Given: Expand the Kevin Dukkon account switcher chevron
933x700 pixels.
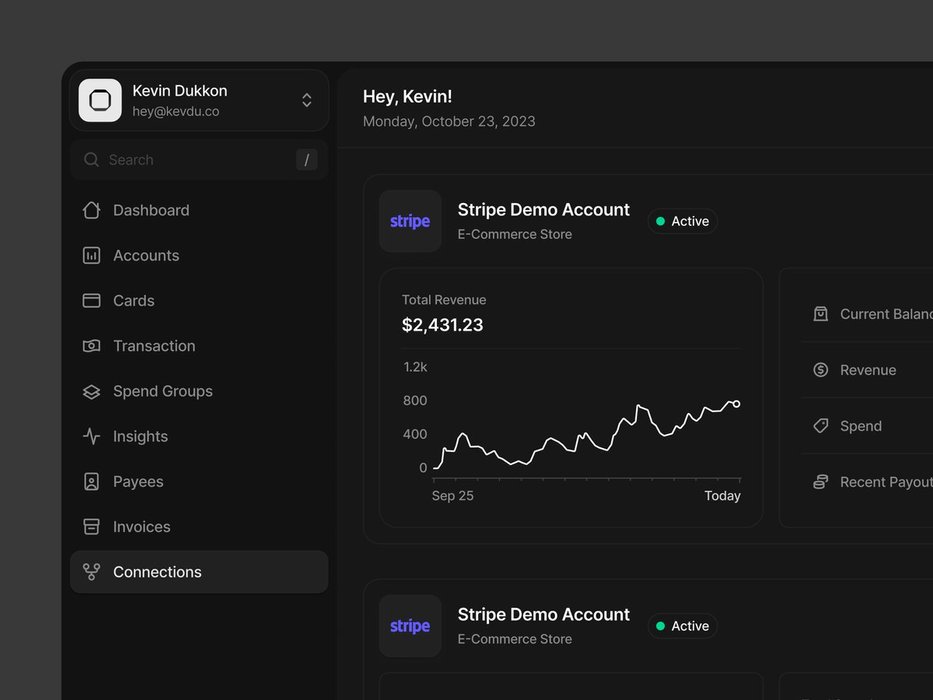Looking at the screenshot, I should (x=307, y=100).
